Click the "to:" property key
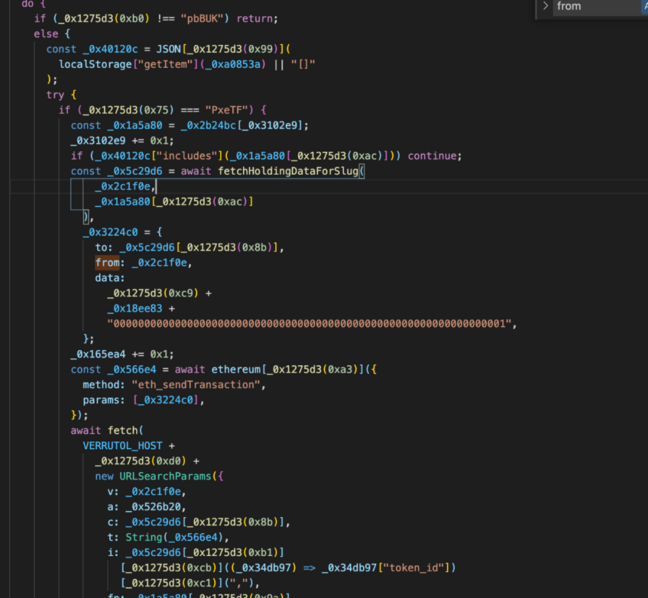The height and width of the screenshot is (598, 648). [x=104, y=247]
